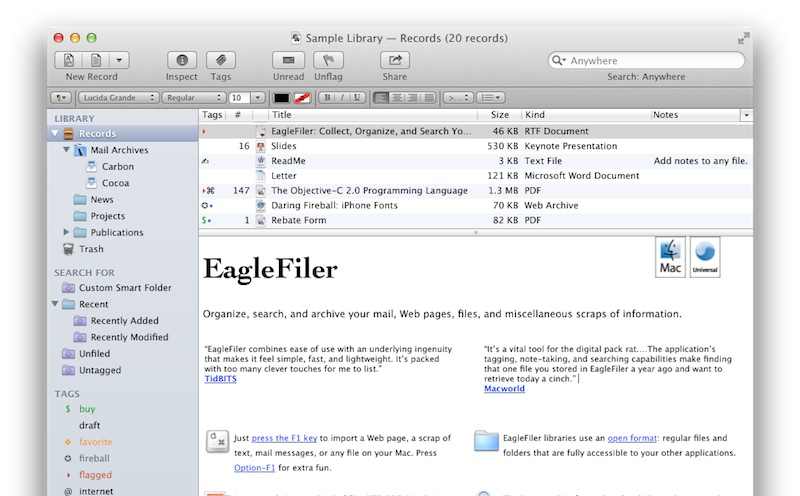Collapse the Mail Archives folder

[x=67, y=151]
